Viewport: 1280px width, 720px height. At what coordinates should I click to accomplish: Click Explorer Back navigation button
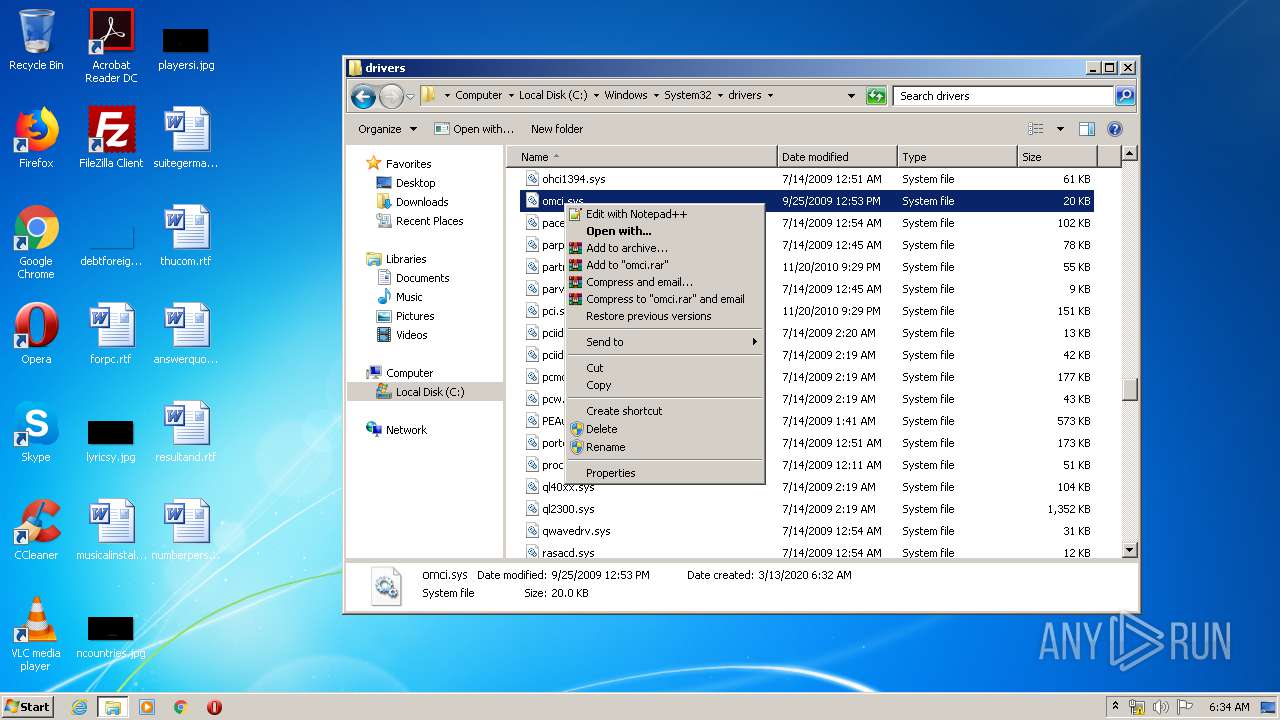coord(363,96)
